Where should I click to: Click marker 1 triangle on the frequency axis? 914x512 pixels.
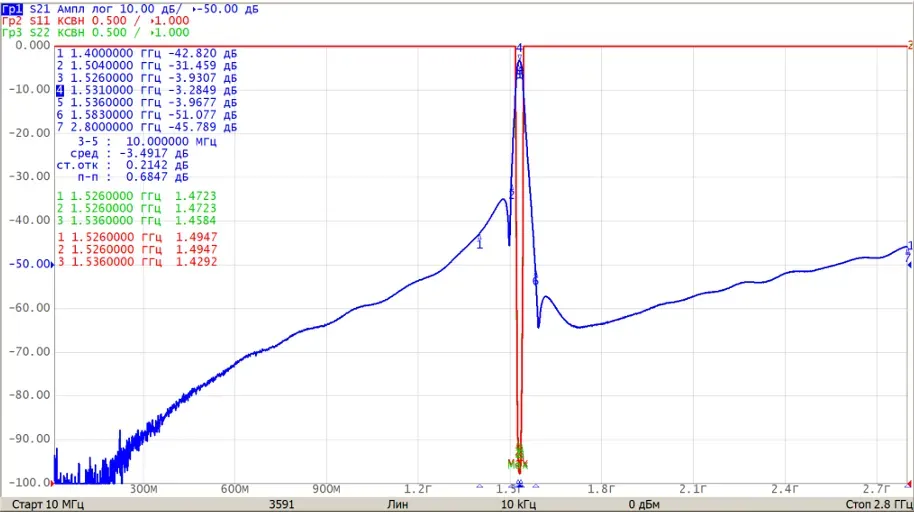click(479, 485)
